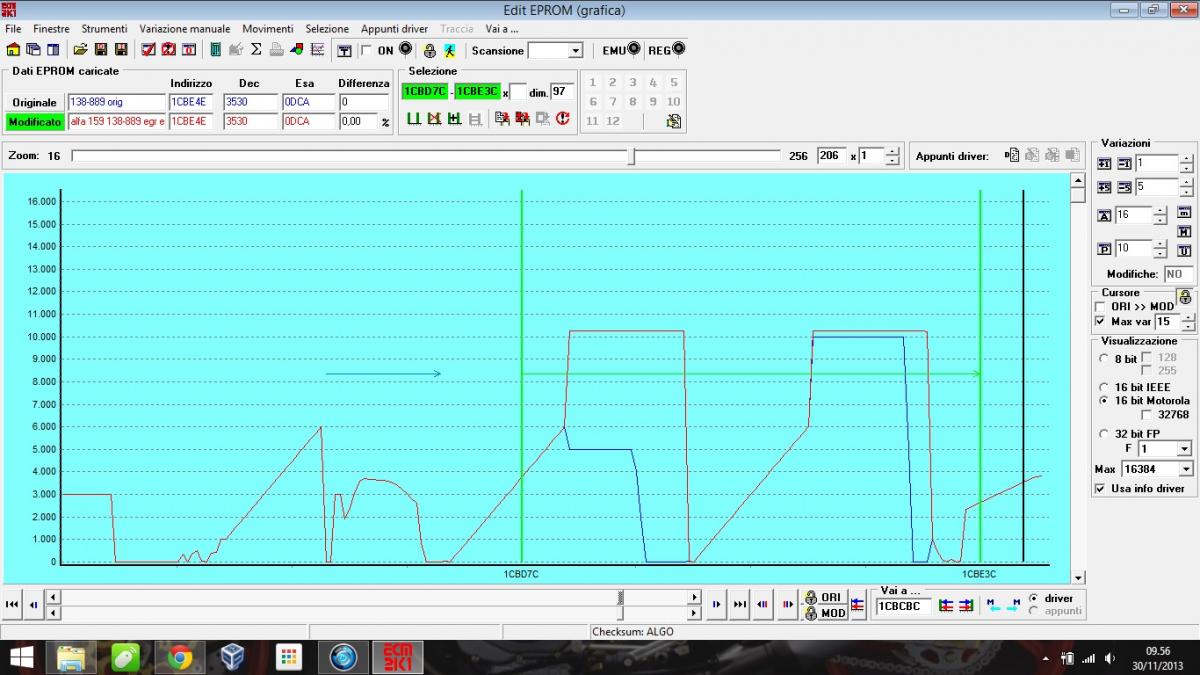Open ECM 2001 from the taskbar
The image size is (1200, 675).
pos(398,657)
